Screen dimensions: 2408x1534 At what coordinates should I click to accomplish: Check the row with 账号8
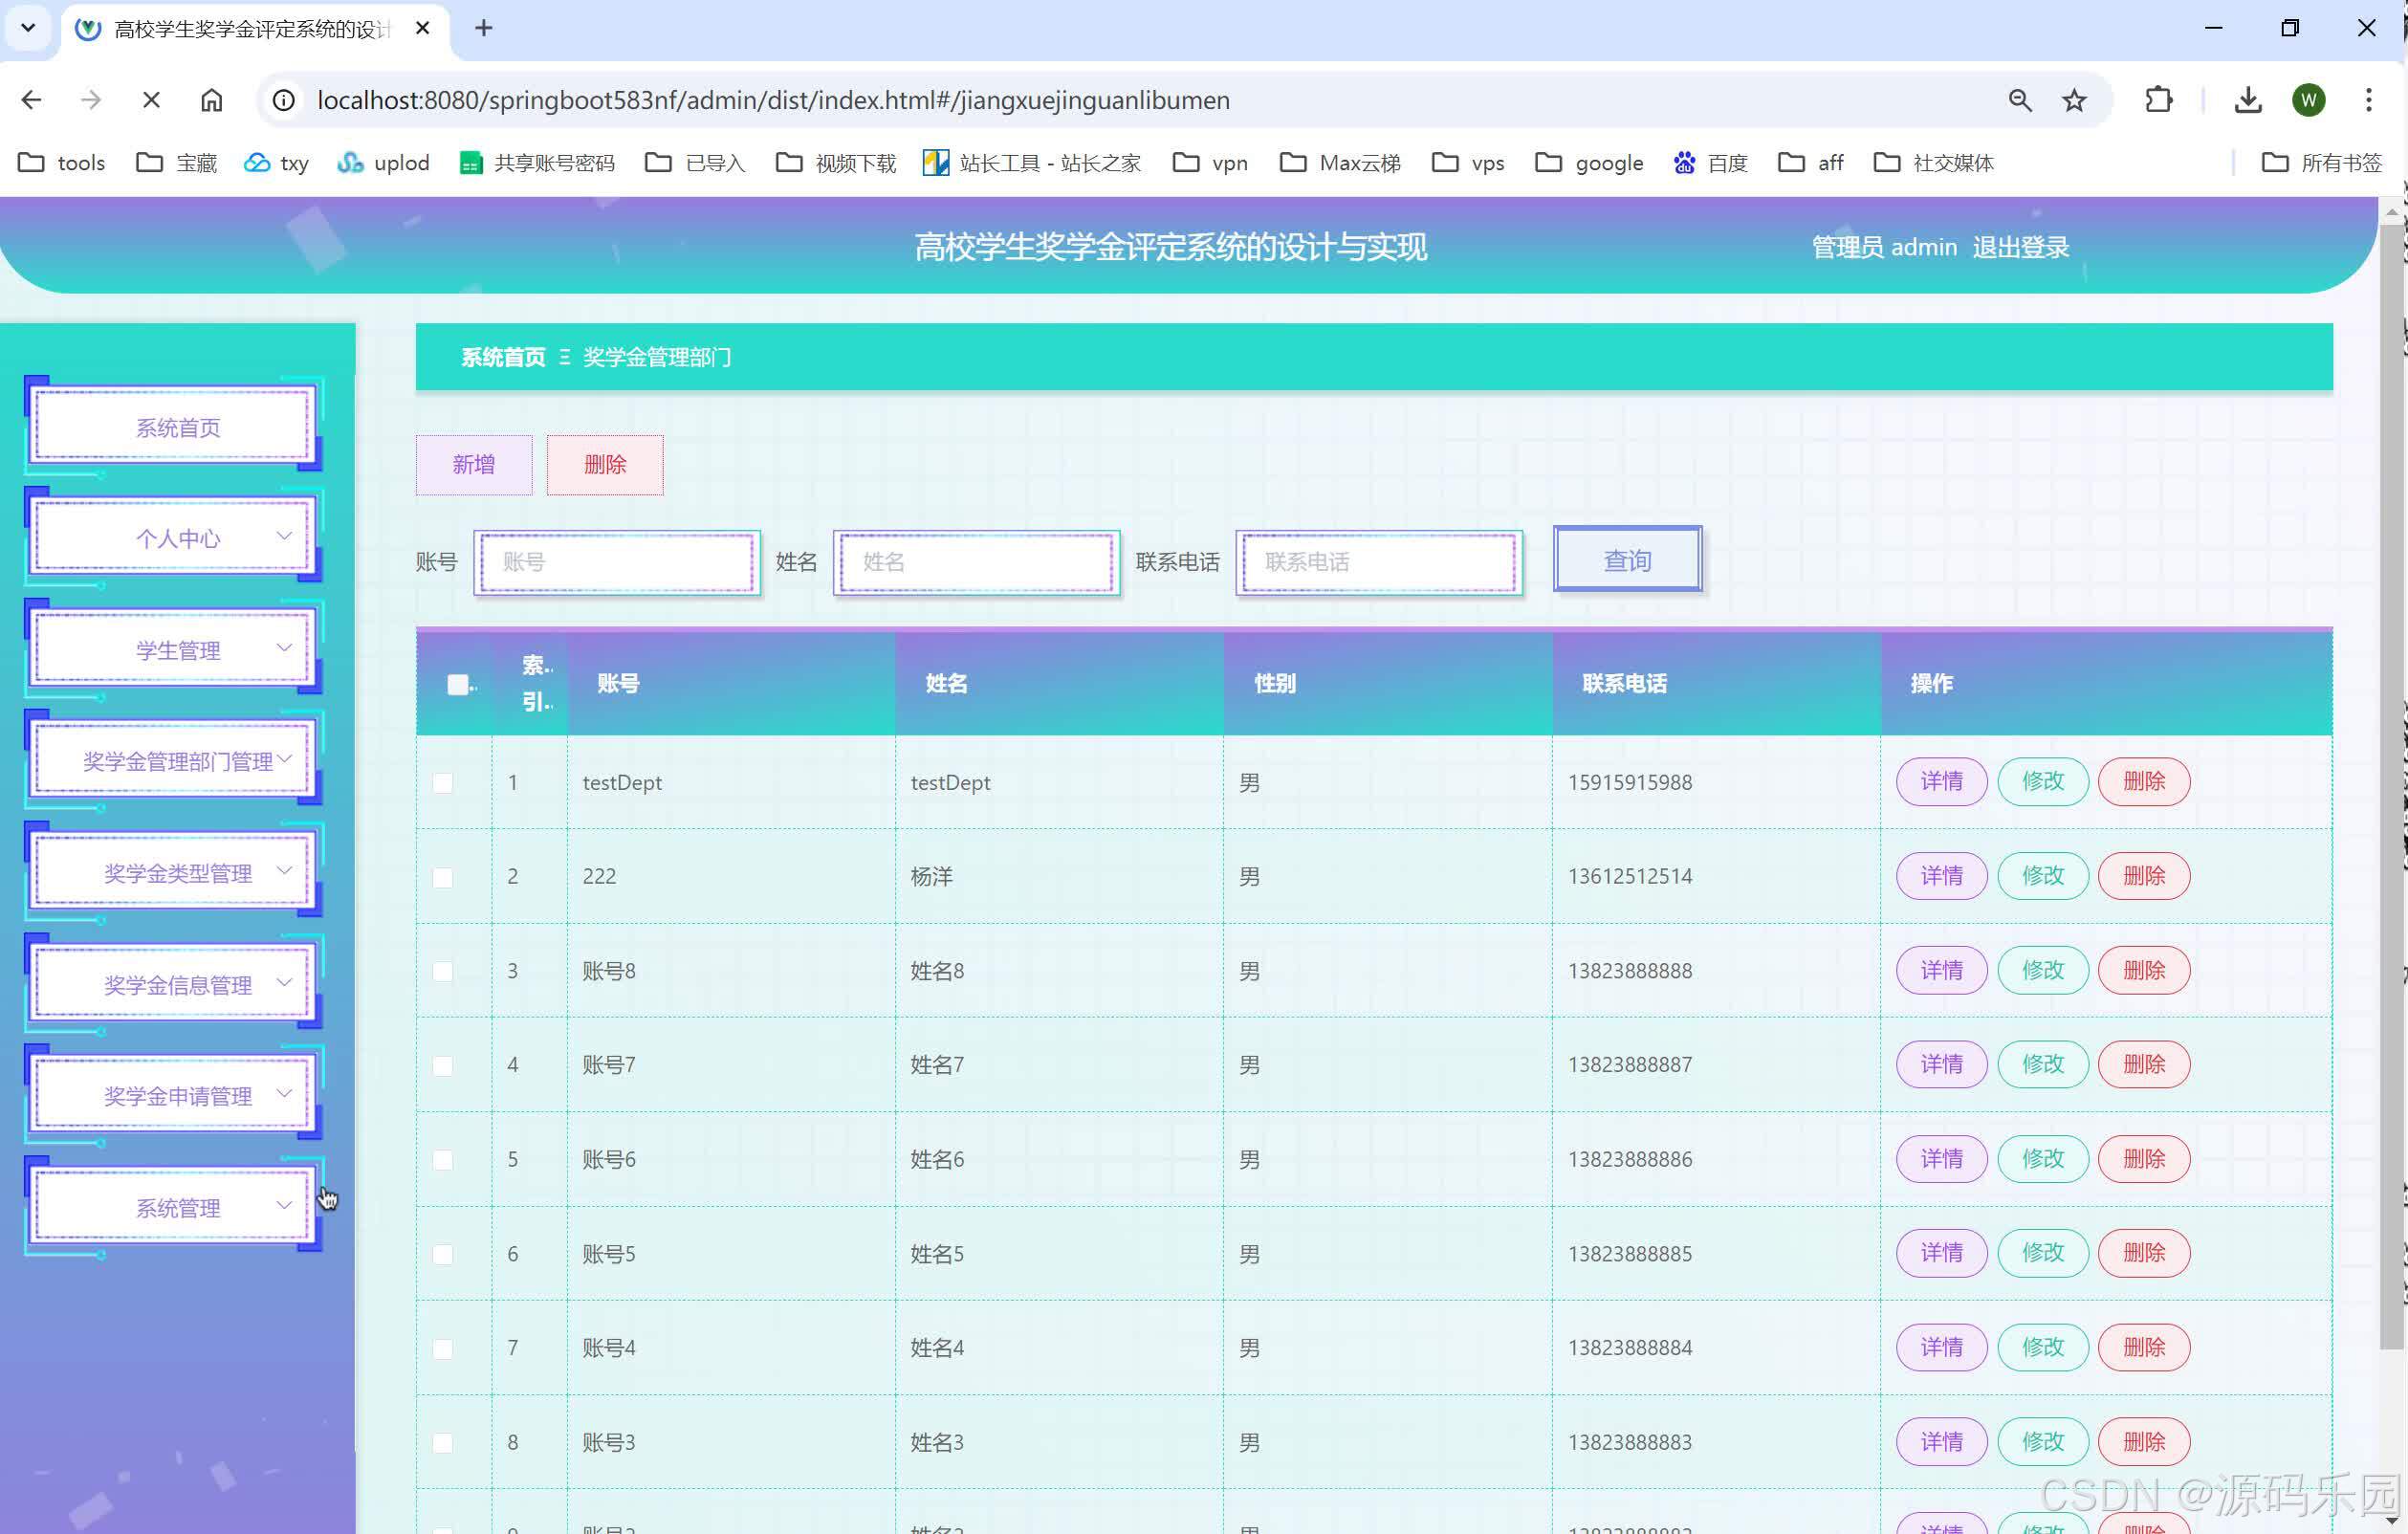coord(443,971)
